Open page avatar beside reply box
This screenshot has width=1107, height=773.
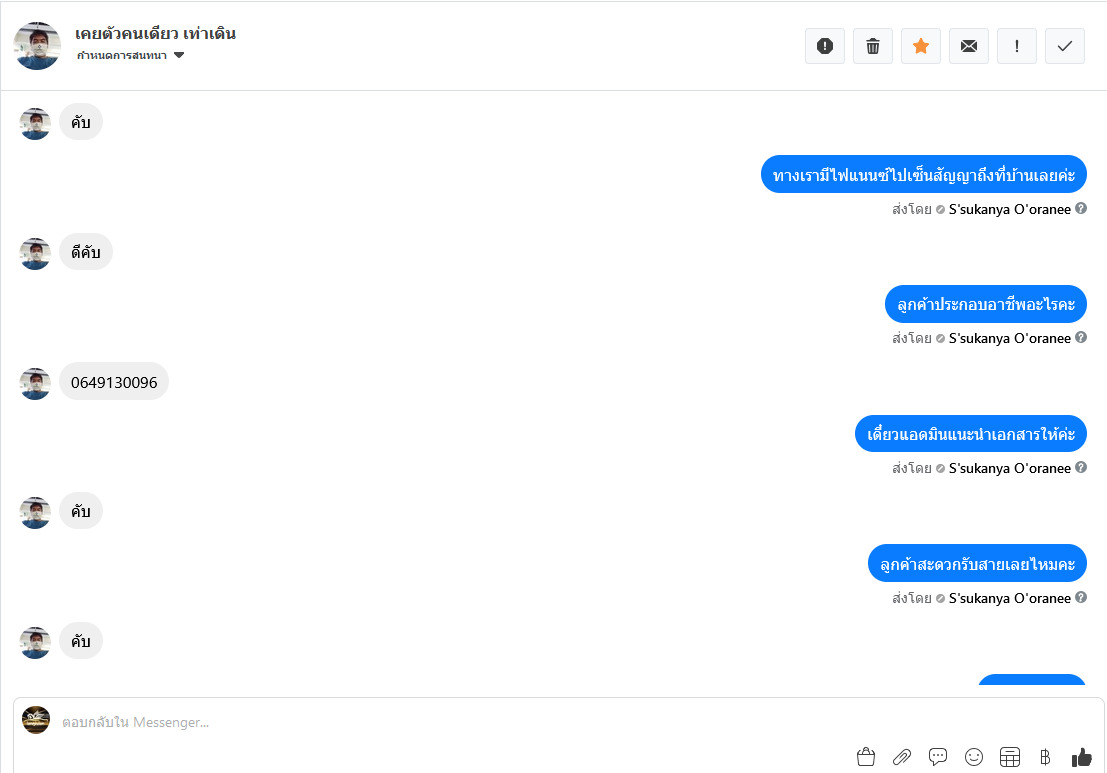coord(36,720)
